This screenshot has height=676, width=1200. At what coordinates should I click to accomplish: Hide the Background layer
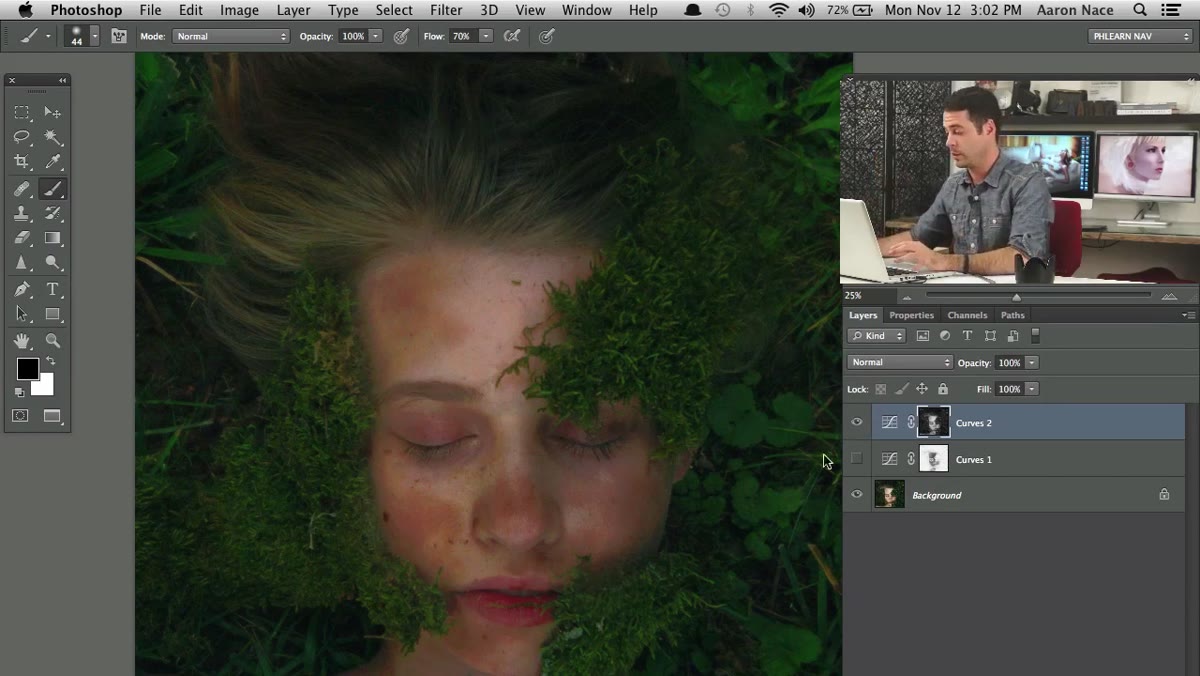(856, 495)
